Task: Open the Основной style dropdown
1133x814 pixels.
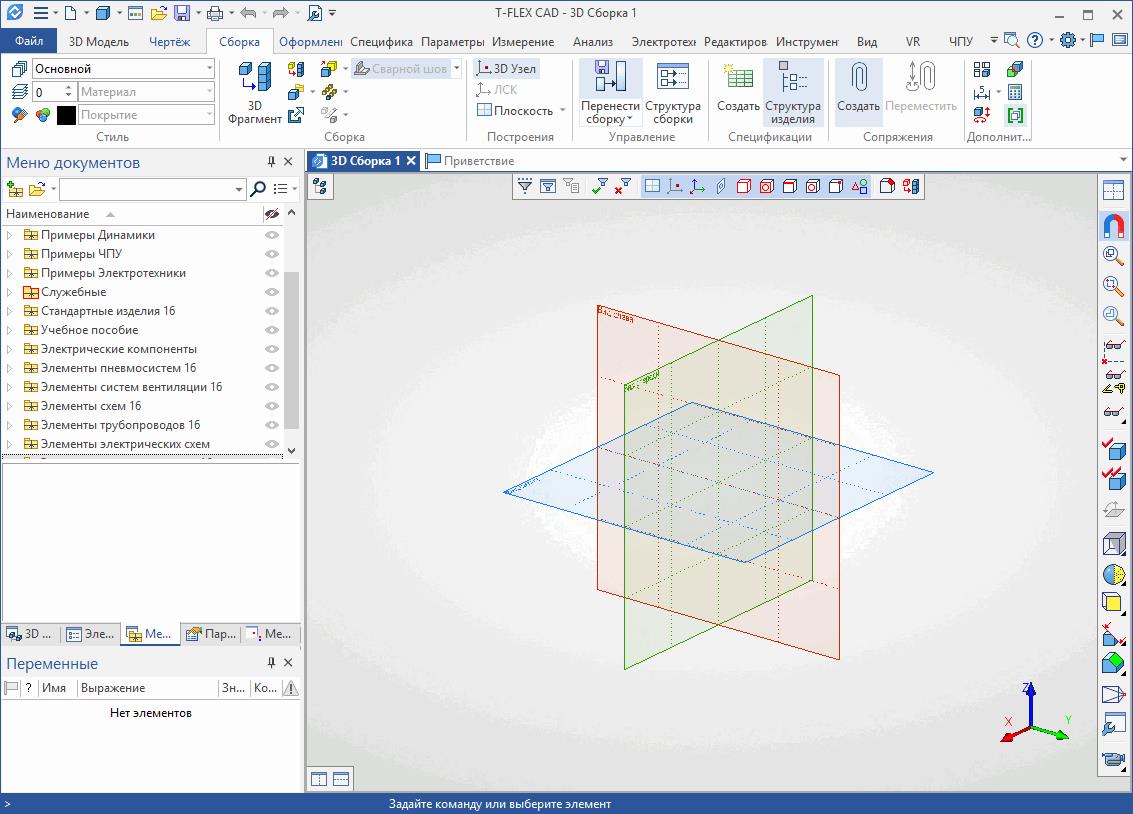Action: click(209, 69)
